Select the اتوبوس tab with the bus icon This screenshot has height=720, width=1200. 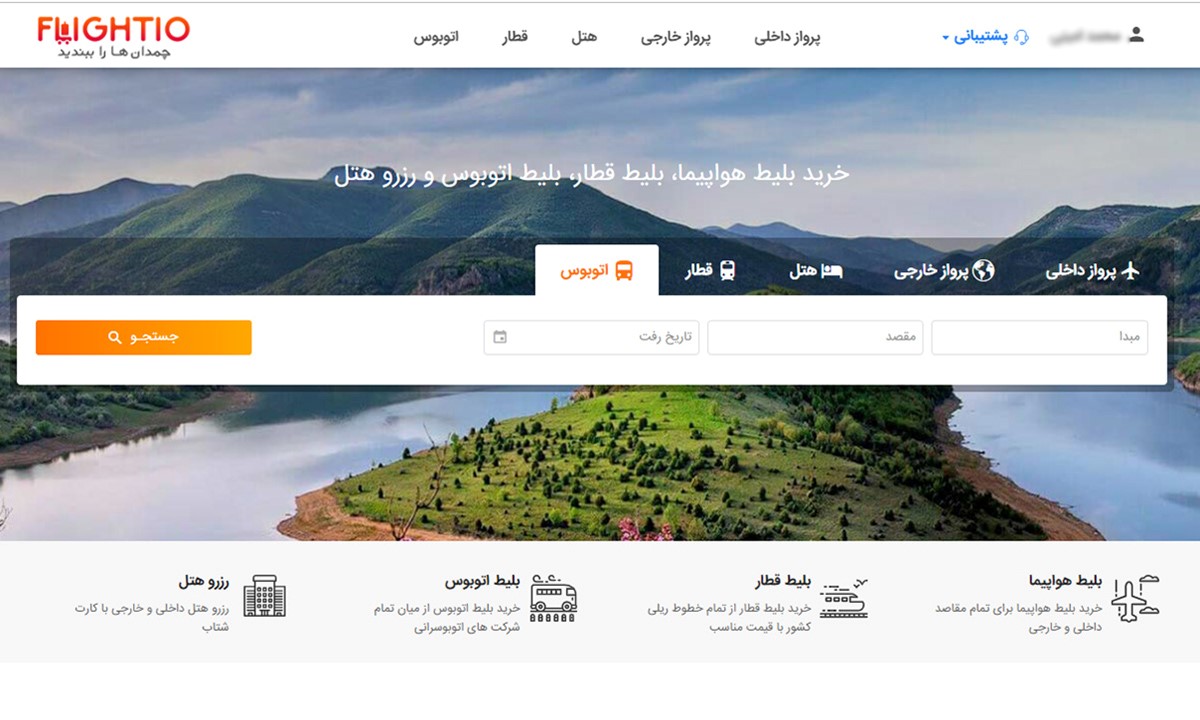597,270
